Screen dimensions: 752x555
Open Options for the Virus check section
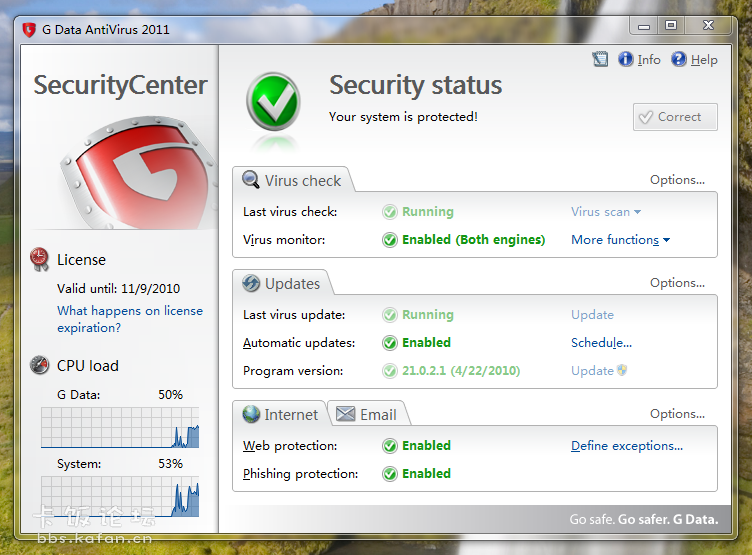click(x=677, y=180)
